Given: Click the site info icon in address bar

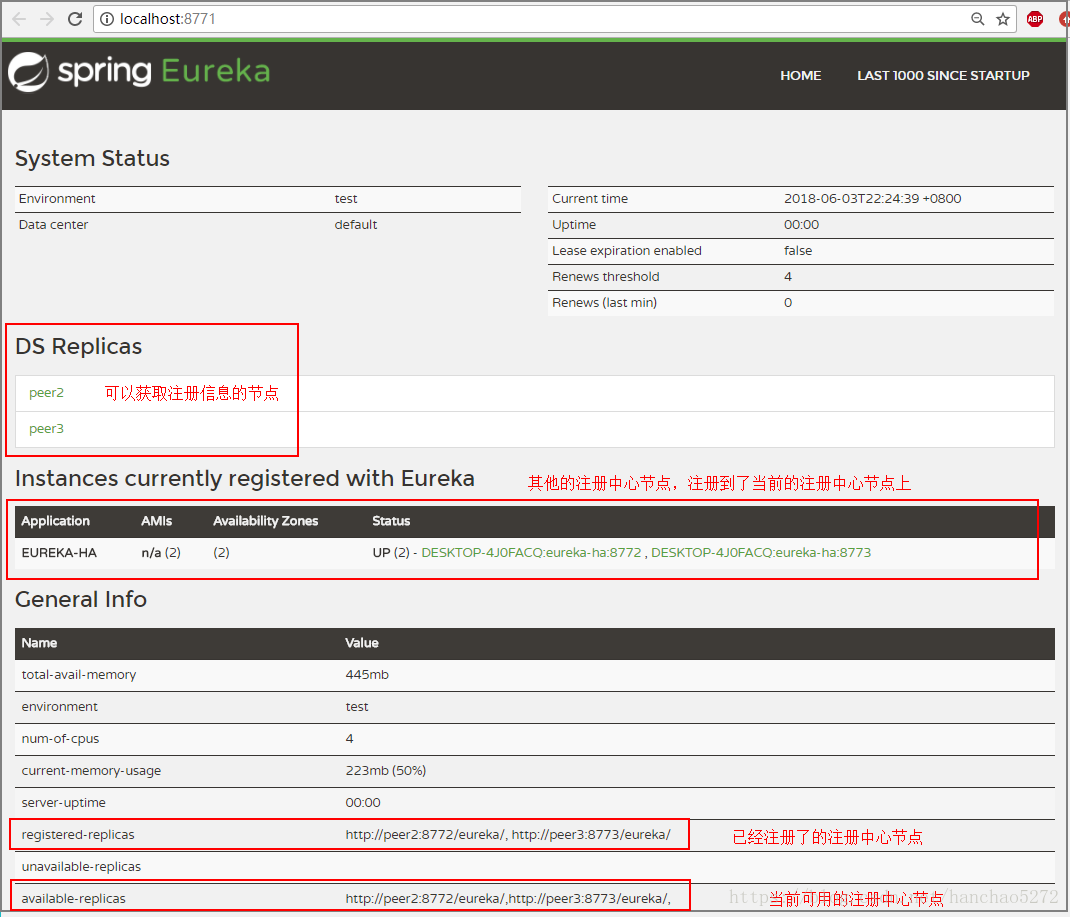Looking at the screenshot, I should pos(107,19).
